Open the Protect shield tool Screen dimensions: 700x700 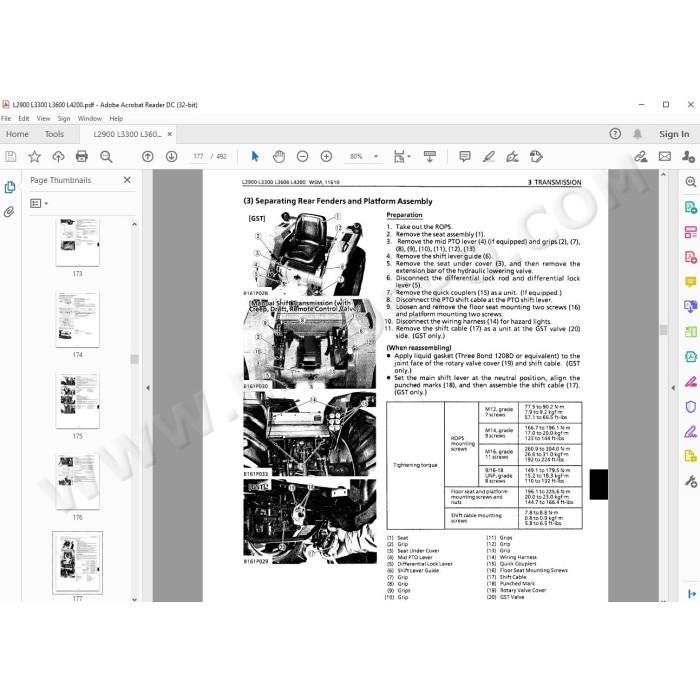coord(690,407)
